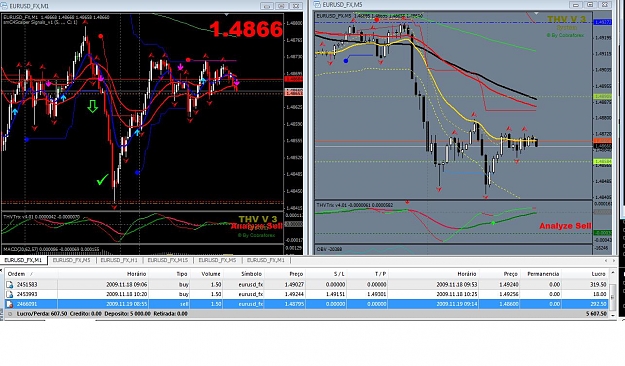Sort by the Lucro column header
Image resolution: width=625 pixels, height=366 pixels.
pyautogui.click(x=585, y=274)
